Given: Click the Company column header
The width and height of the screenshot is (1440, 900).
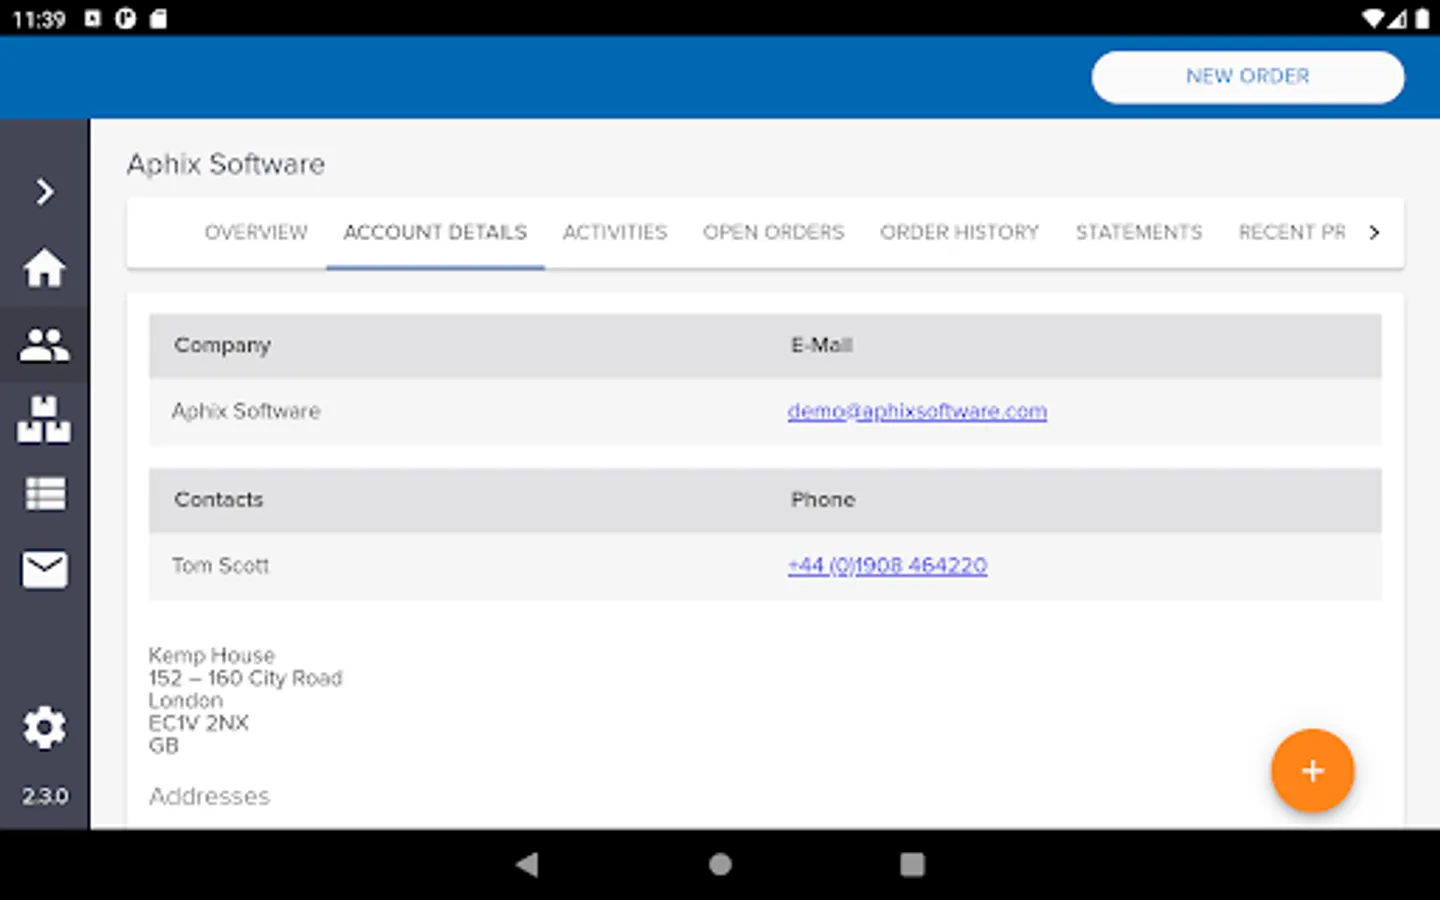Looking at the screenshot, I should pos(222,345).
